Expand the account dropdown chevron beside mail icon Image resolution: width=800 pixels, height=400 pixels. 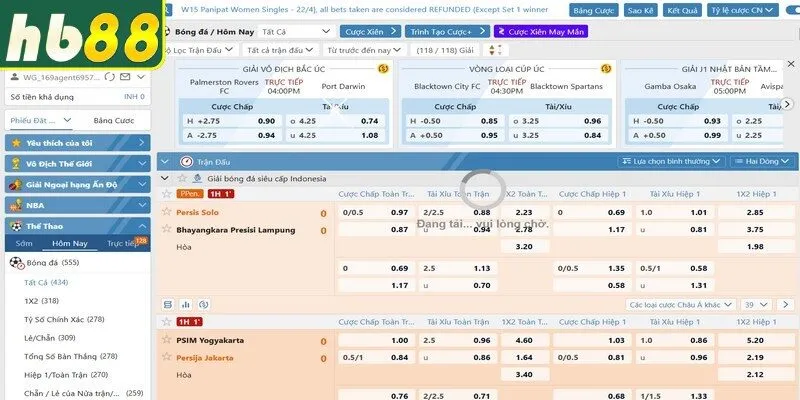[x=141, y=77]
